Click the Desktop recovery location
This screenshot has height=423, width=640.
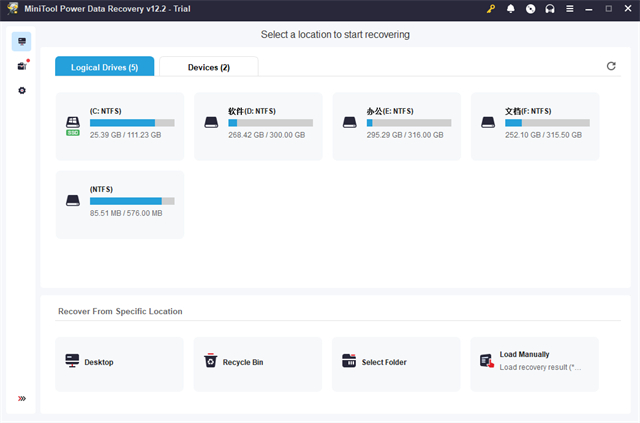pyautogui.click(x=120, y=363)
